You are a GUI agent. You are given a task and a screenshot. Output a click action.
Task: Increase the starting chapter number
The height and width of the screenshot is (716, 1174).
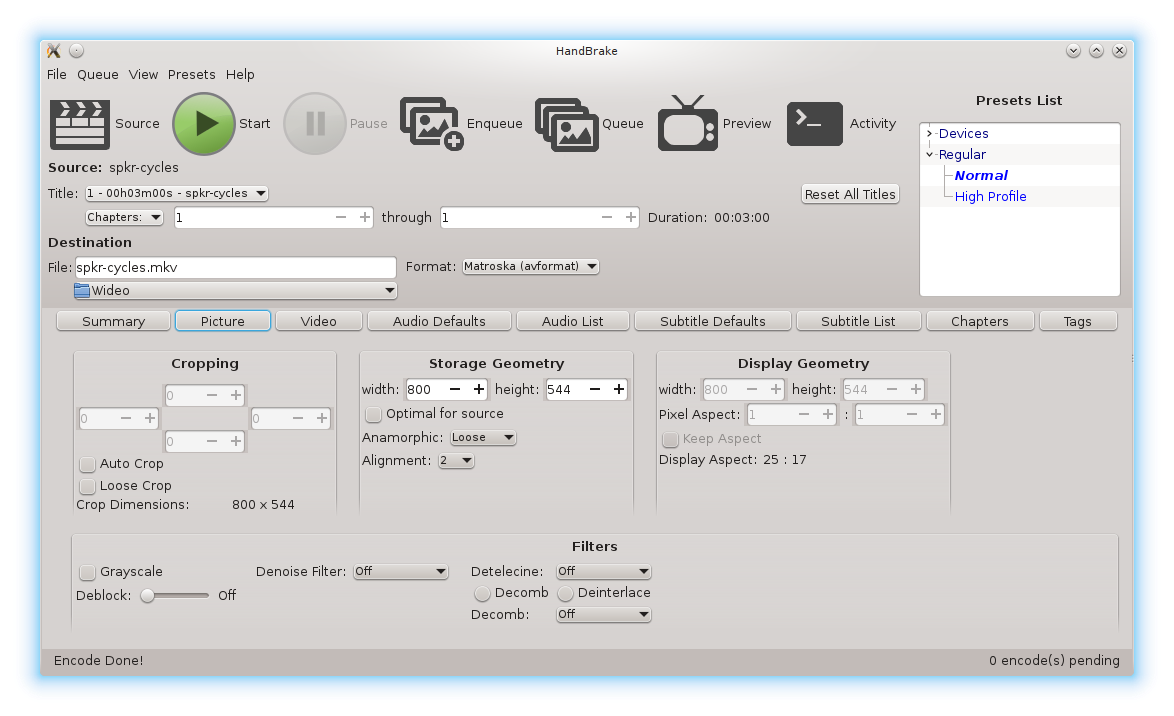[x=365, y=217]
